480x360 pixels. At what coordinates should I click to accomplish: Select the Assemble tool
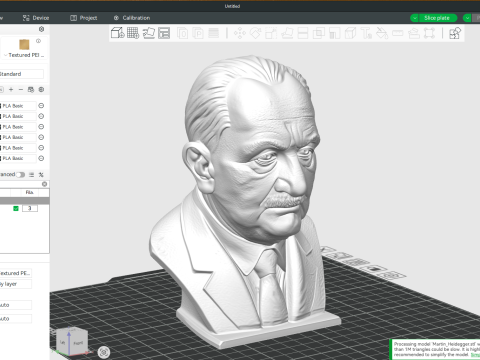[x=414, y=33]
